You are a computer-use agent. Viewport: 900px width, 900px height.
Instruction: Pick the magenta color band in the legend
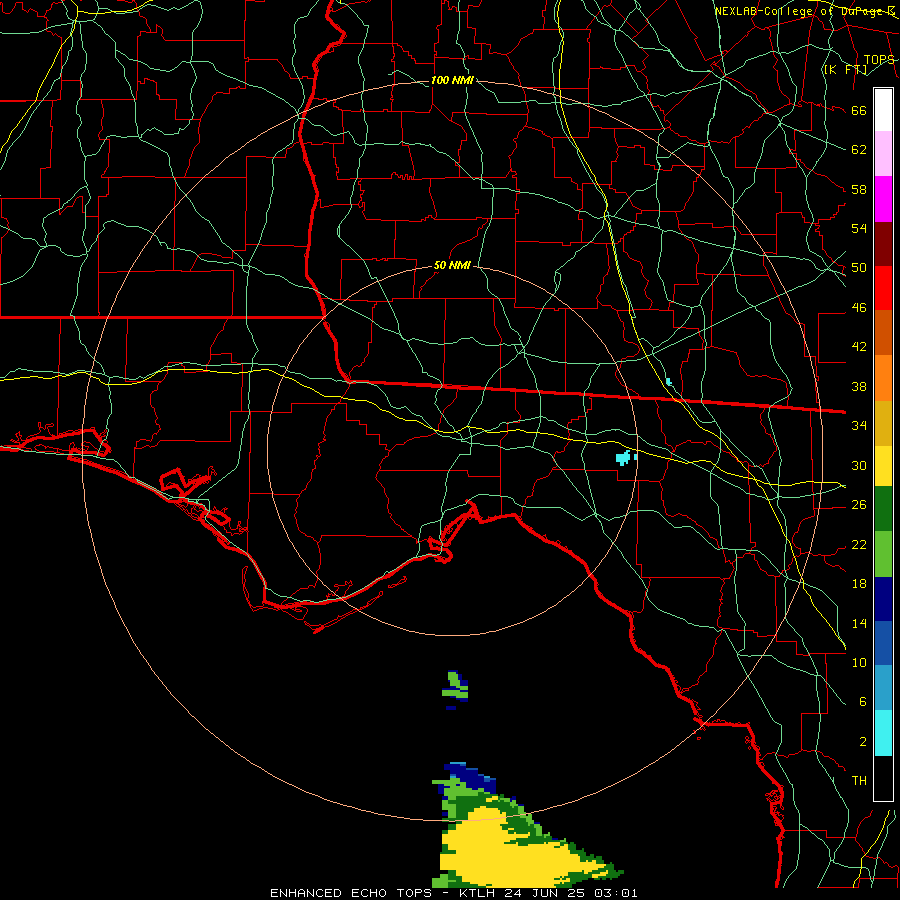click(883, 199)
